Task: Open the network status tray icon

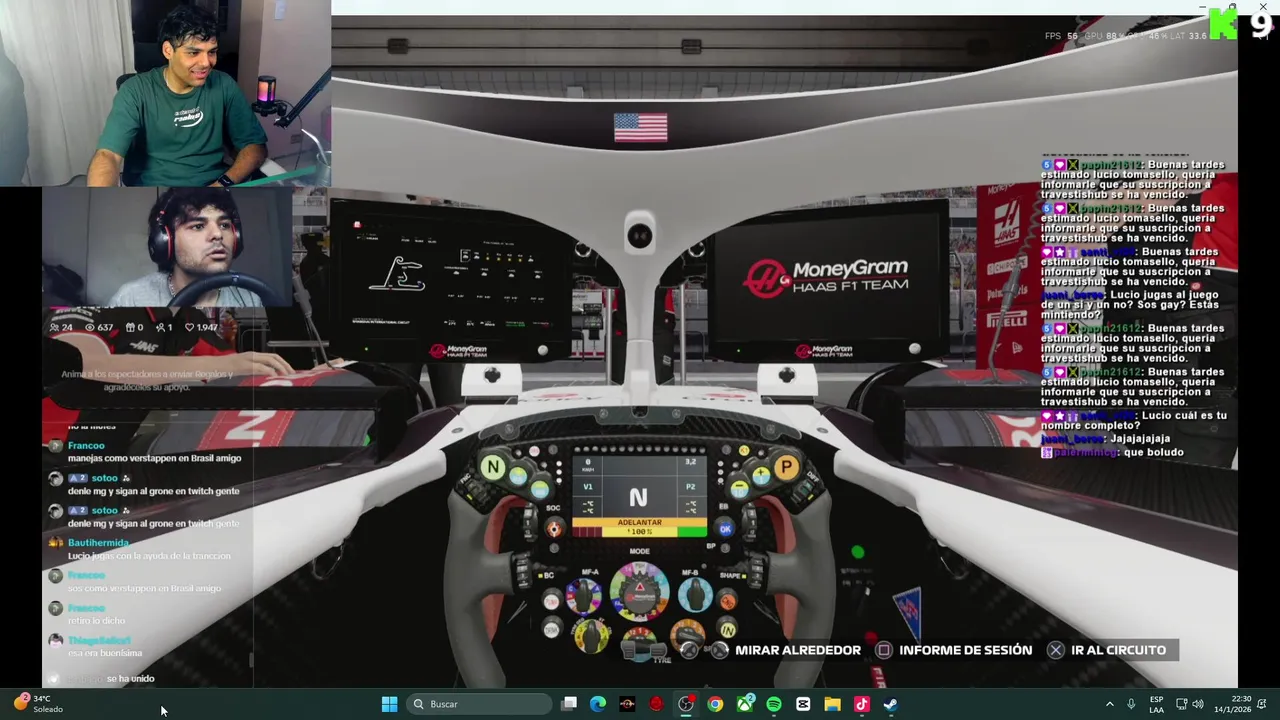Action: (x=1181, y=704)
